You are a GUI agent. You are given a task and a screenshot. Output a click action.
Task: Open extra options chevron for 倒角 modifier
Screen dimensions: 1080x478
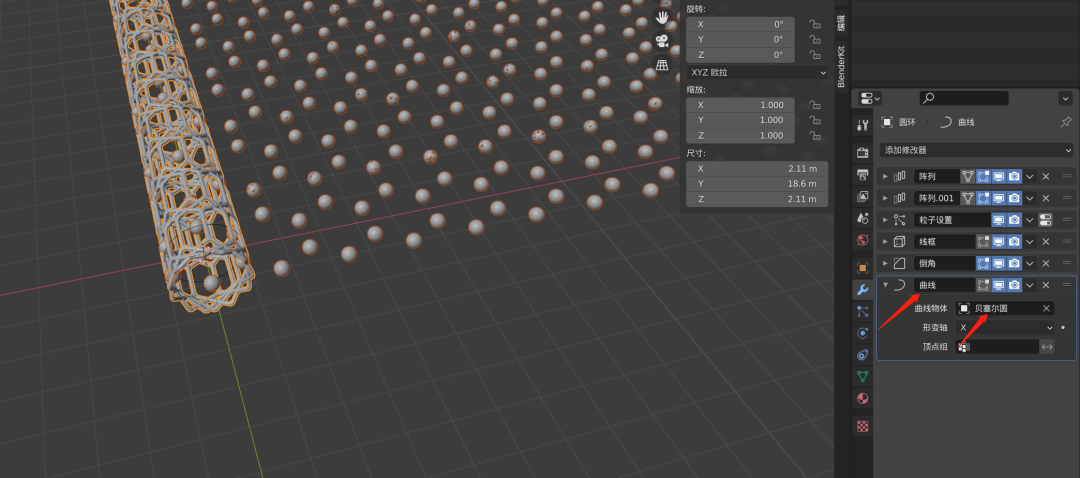[1030, 263]
